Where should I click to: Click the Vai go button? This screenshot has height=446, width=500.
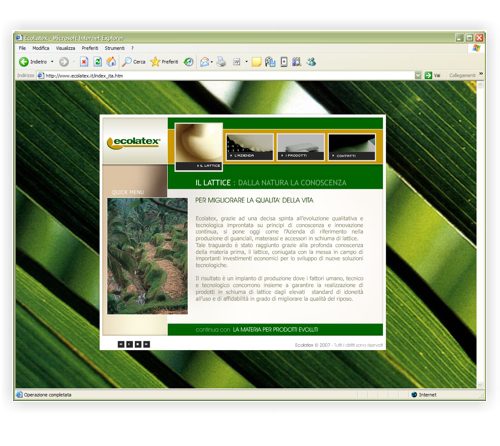coord(432,76)
